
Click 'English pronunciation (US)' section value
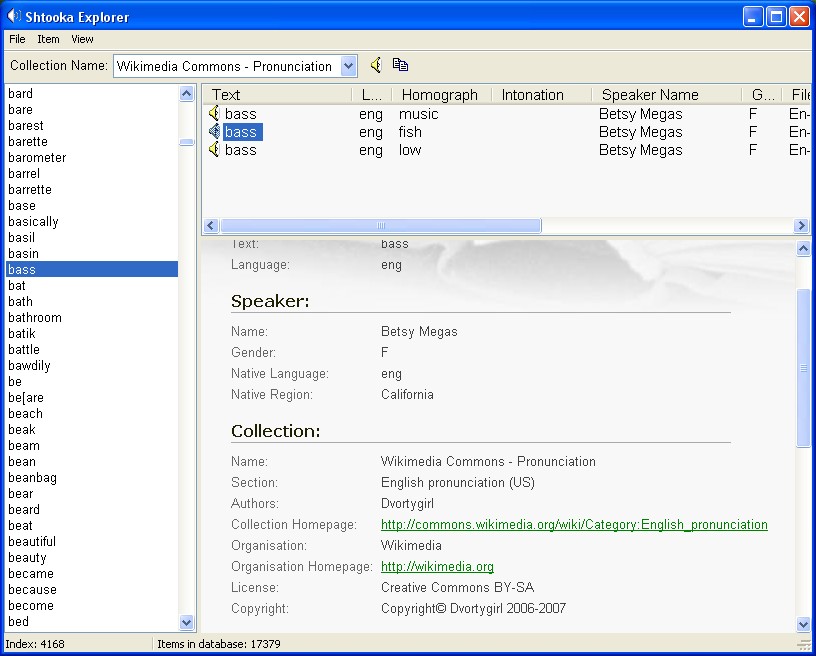click(457, 483)
